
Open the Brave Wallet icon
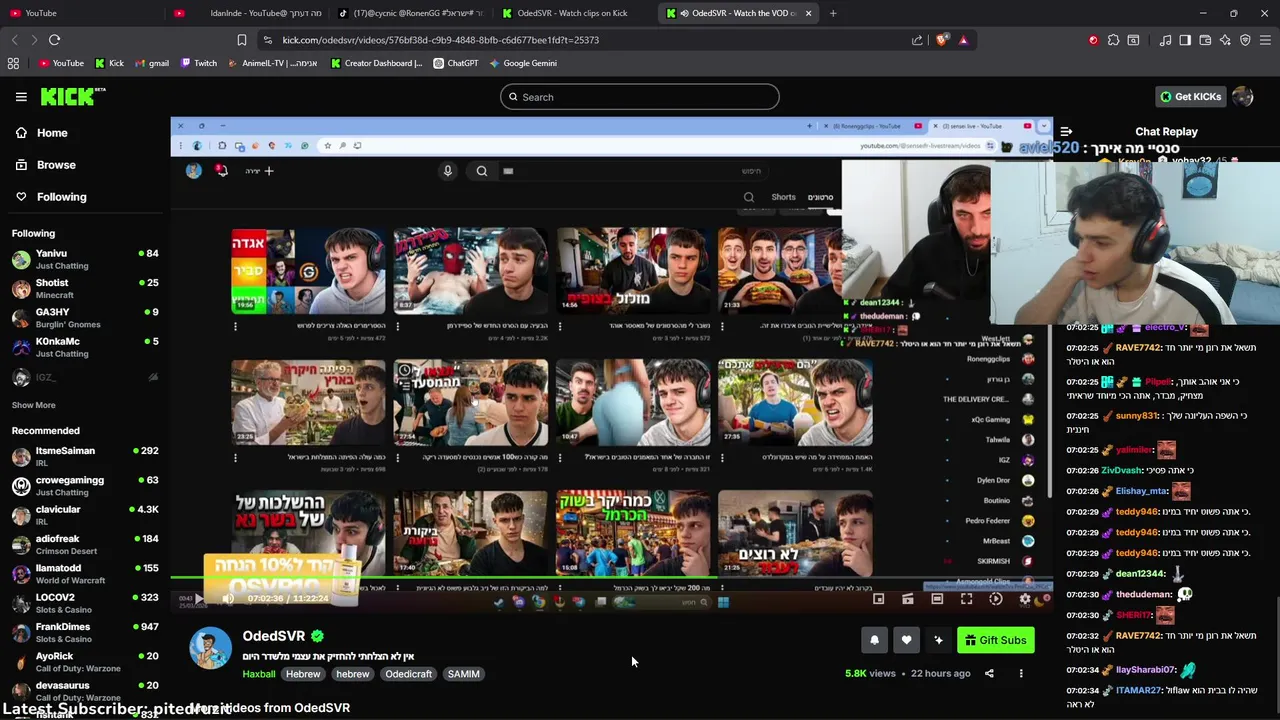tap(1205, 40)
